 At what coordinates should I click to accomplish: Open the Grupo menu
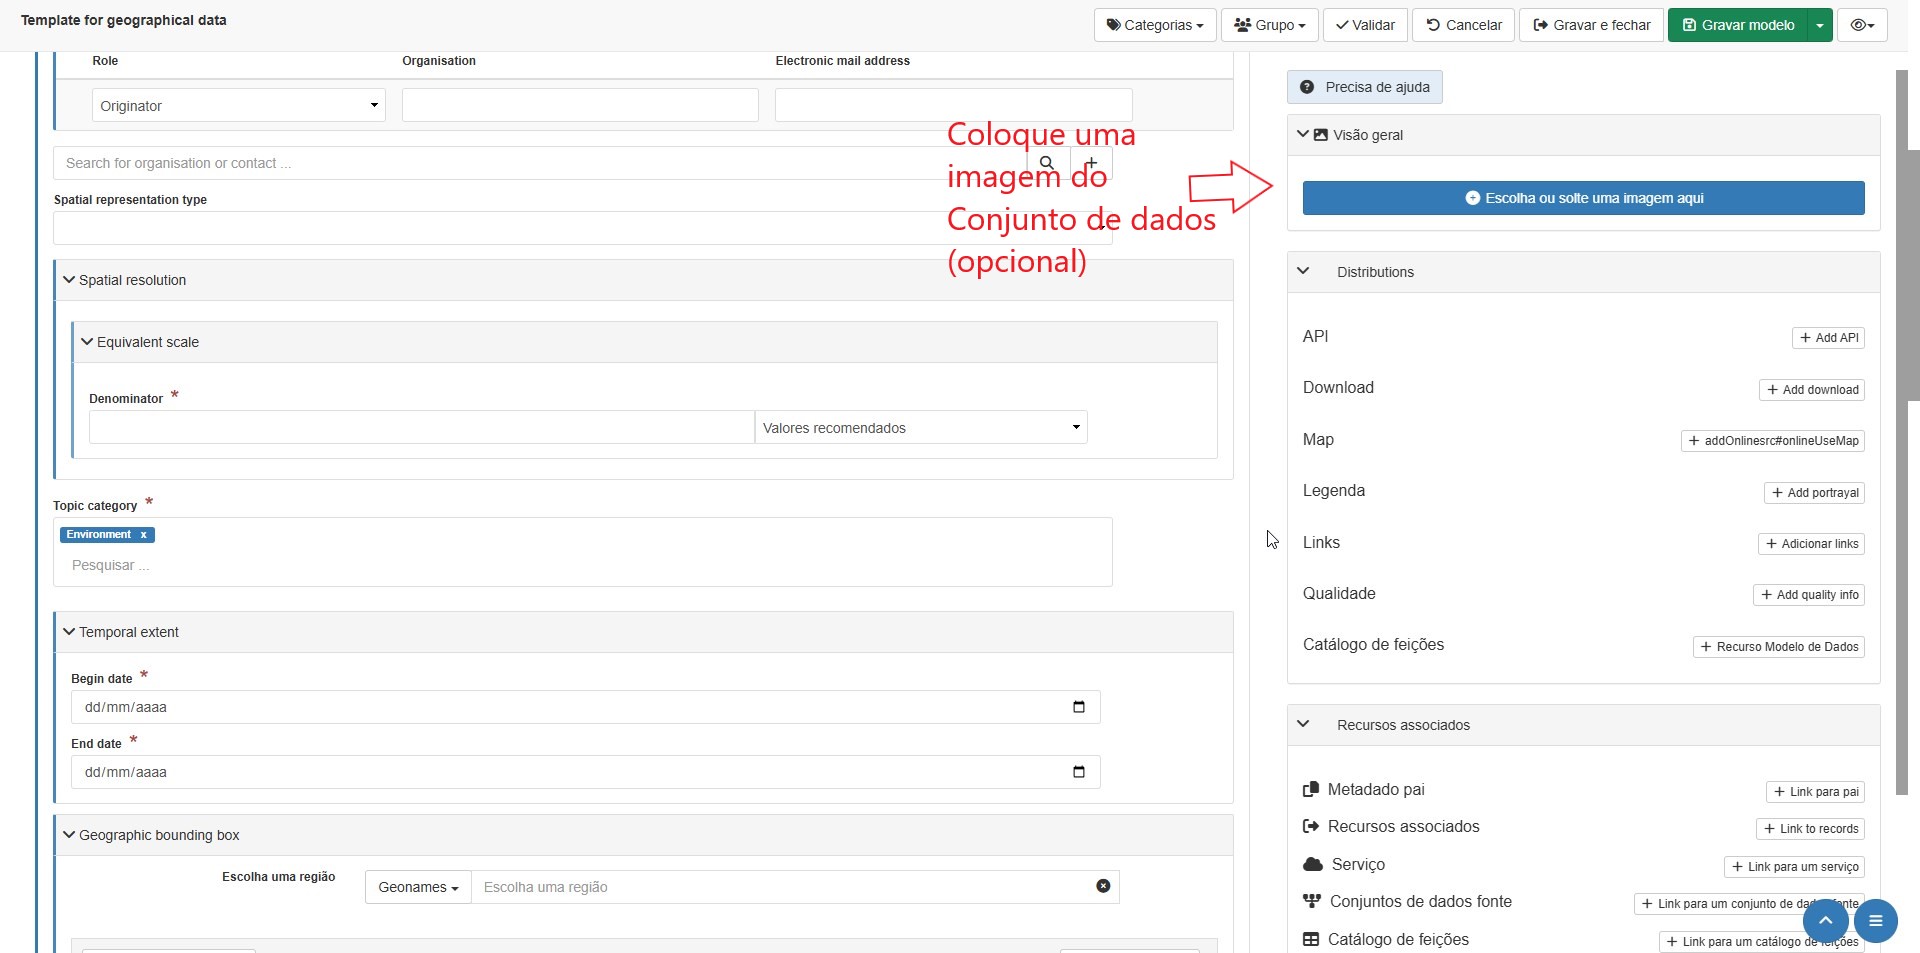pyautogui.click(x=1269, y=25)
